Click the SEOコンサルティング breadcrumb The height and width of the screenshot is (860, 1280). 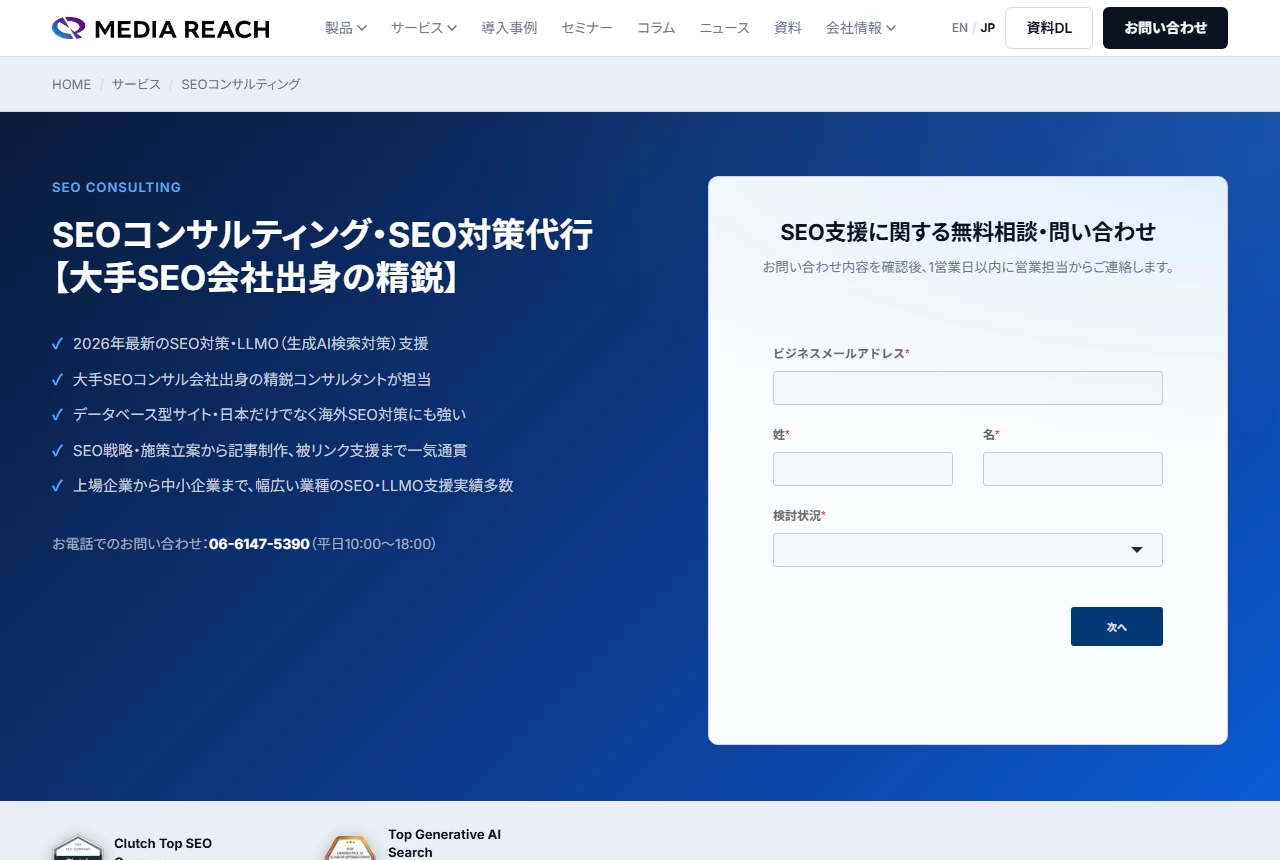(241, 84)
